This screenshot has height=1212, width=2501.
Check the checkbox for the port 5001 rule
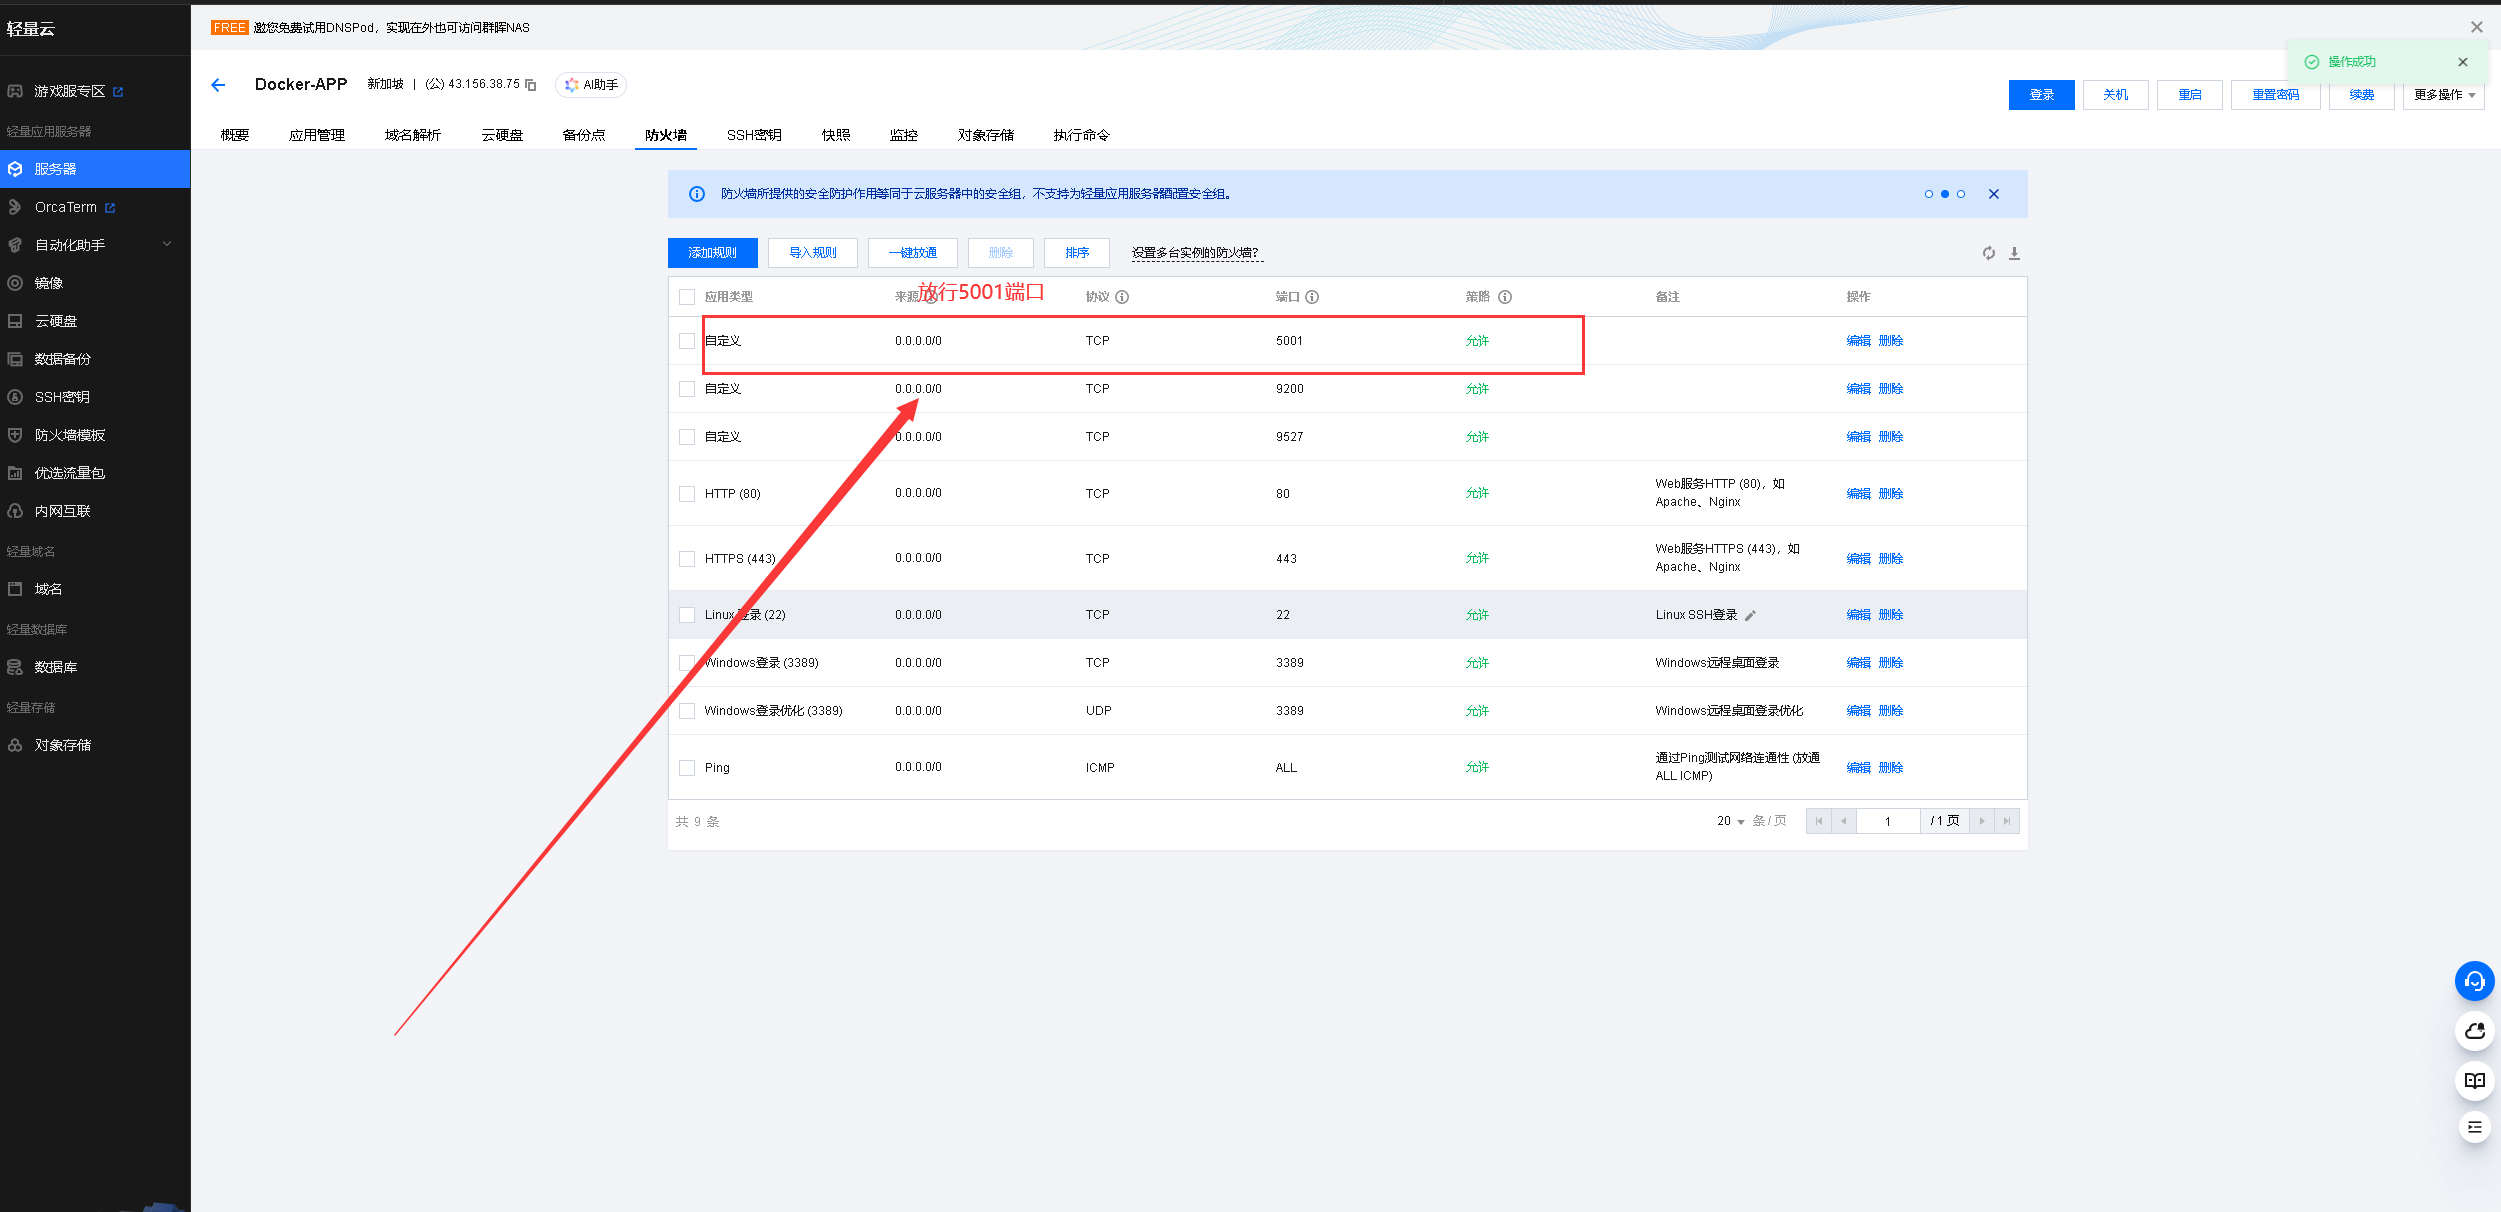coord(687,341)
